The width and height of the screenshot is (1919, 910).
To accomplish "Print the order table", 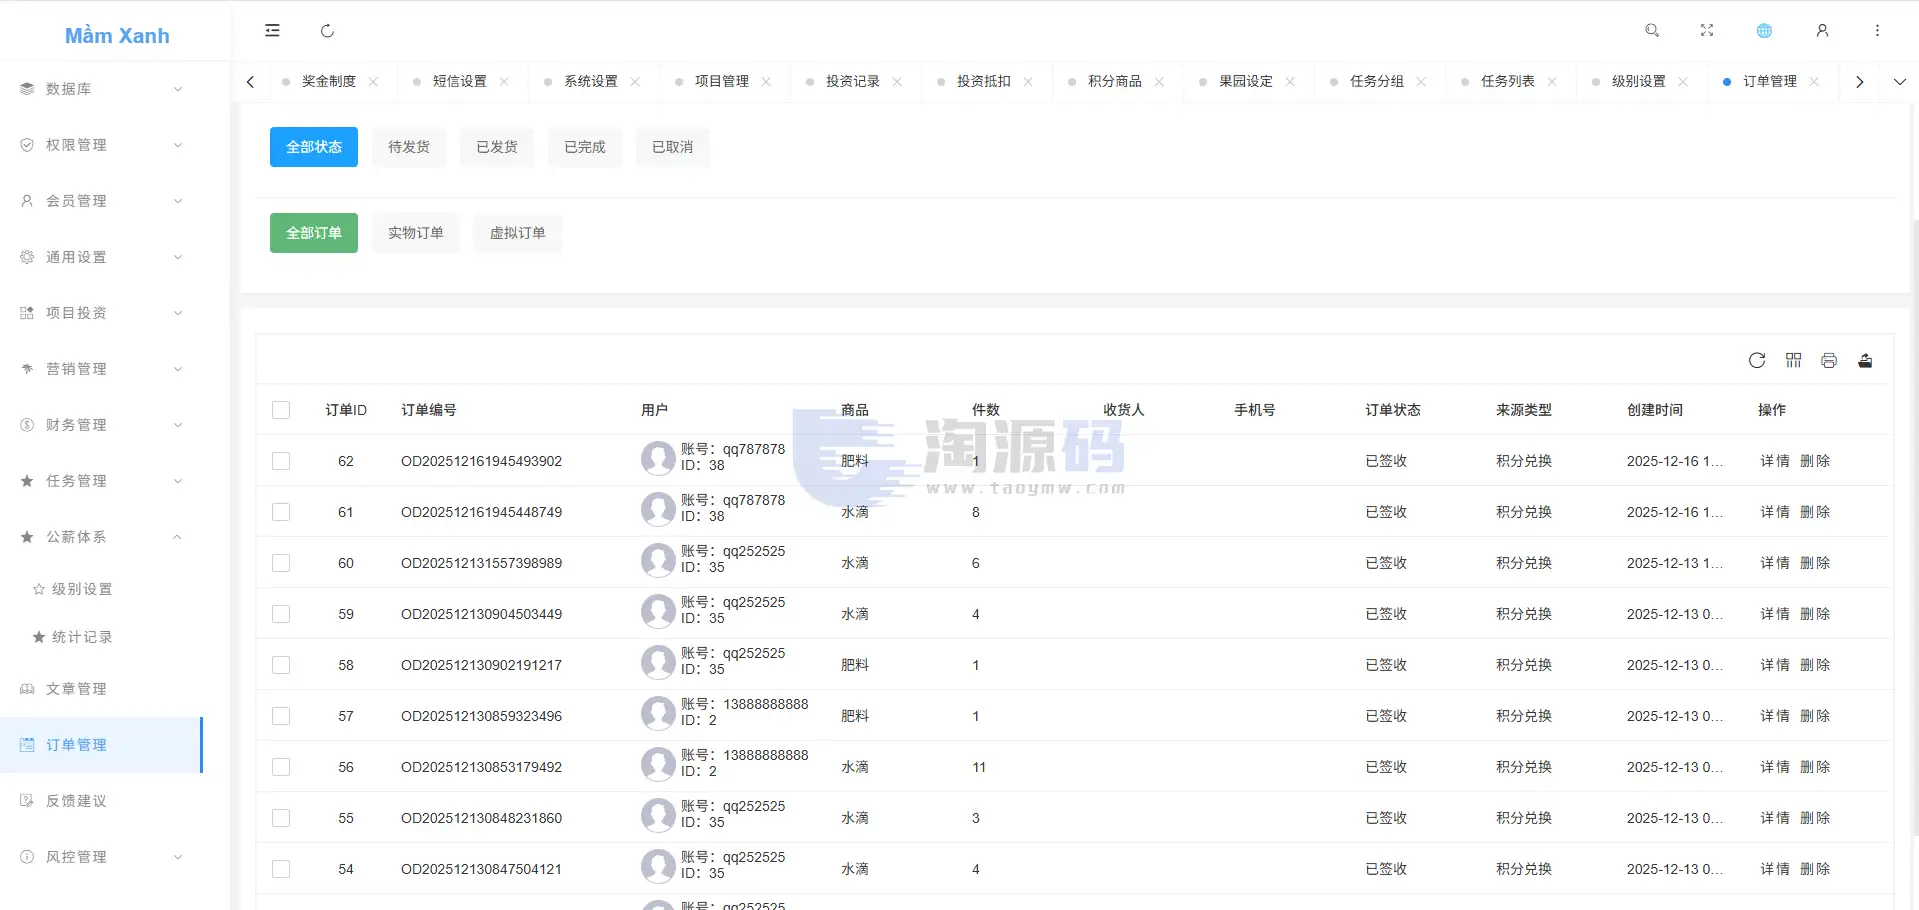I will [1829, 360].
